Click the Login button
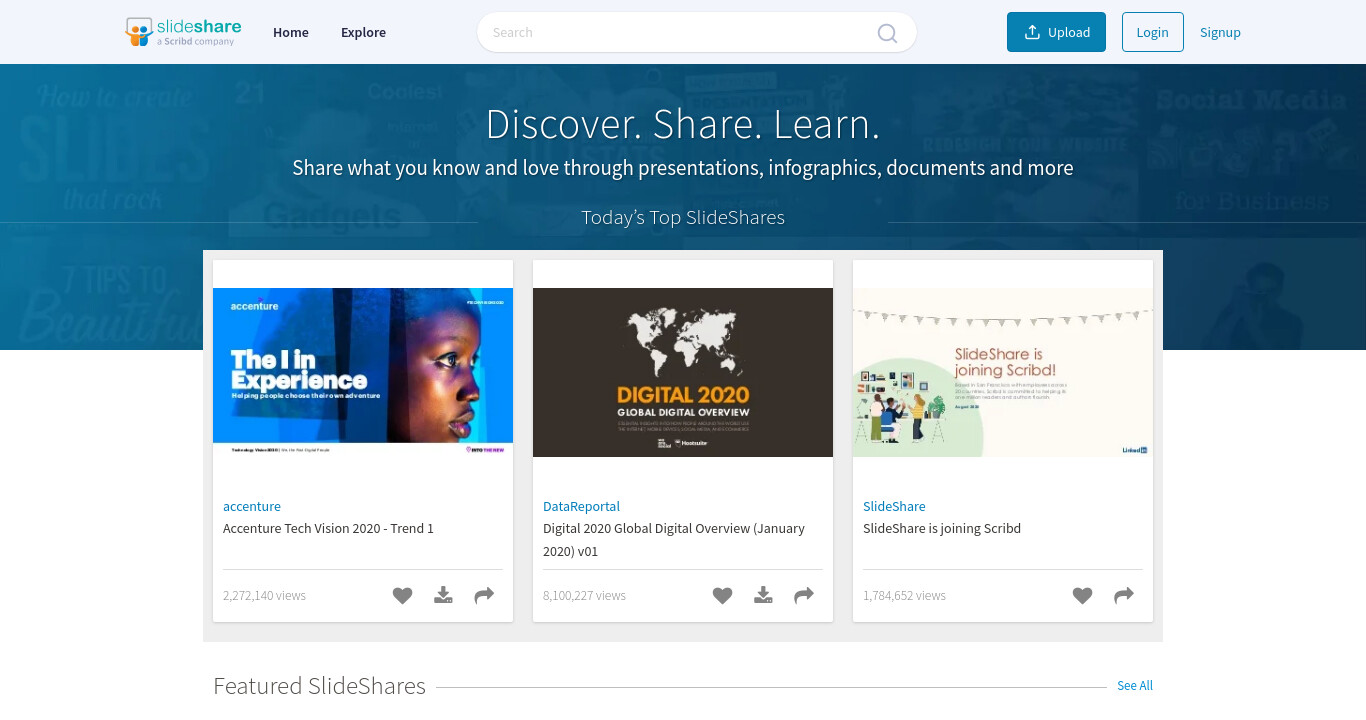 (1152, 32)
